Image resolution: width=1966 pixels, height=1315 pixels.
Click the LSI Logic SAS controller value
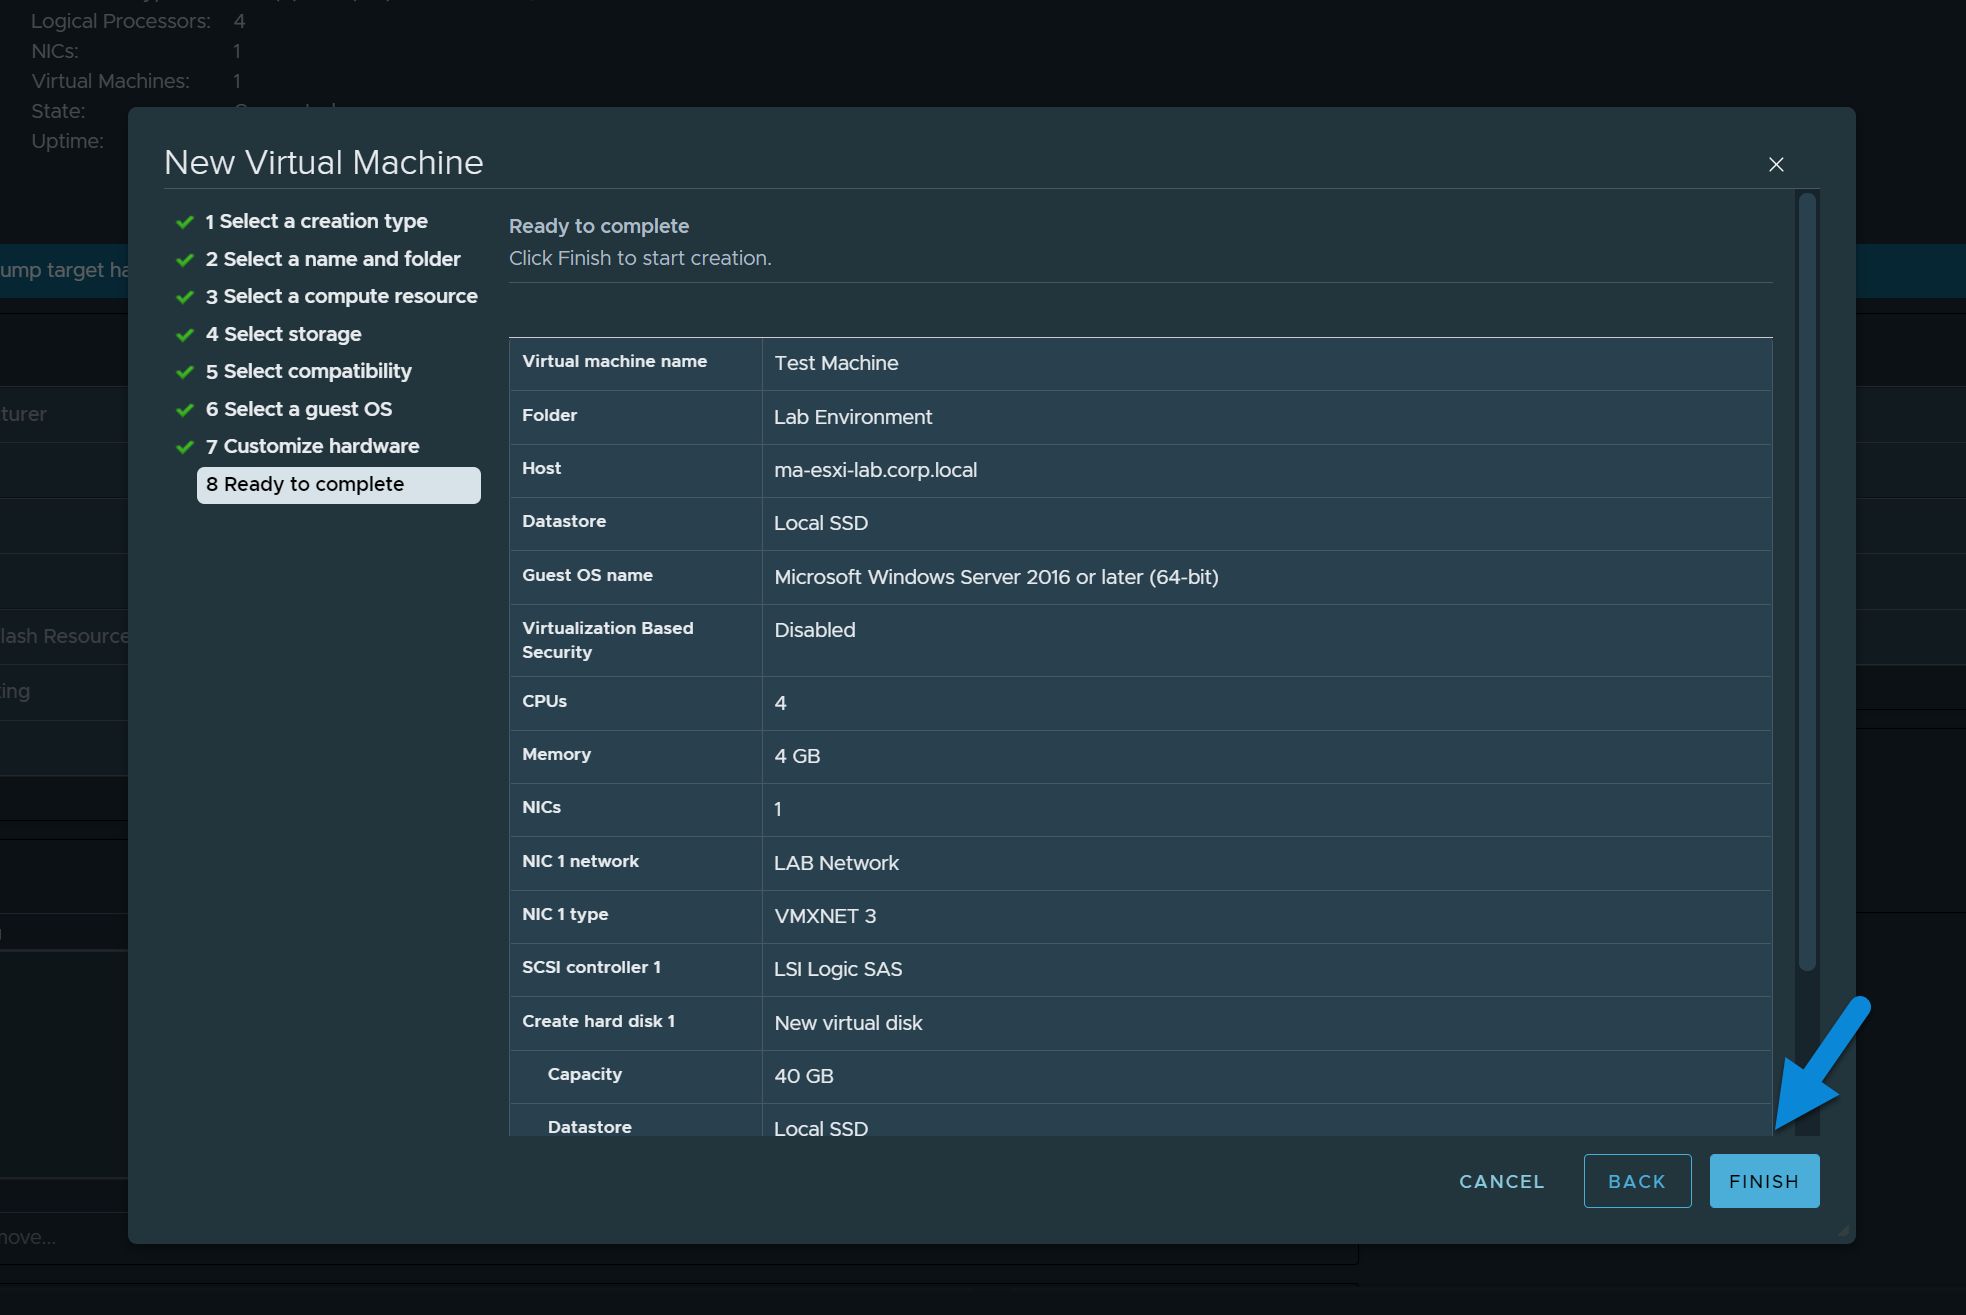click(838, 969)
